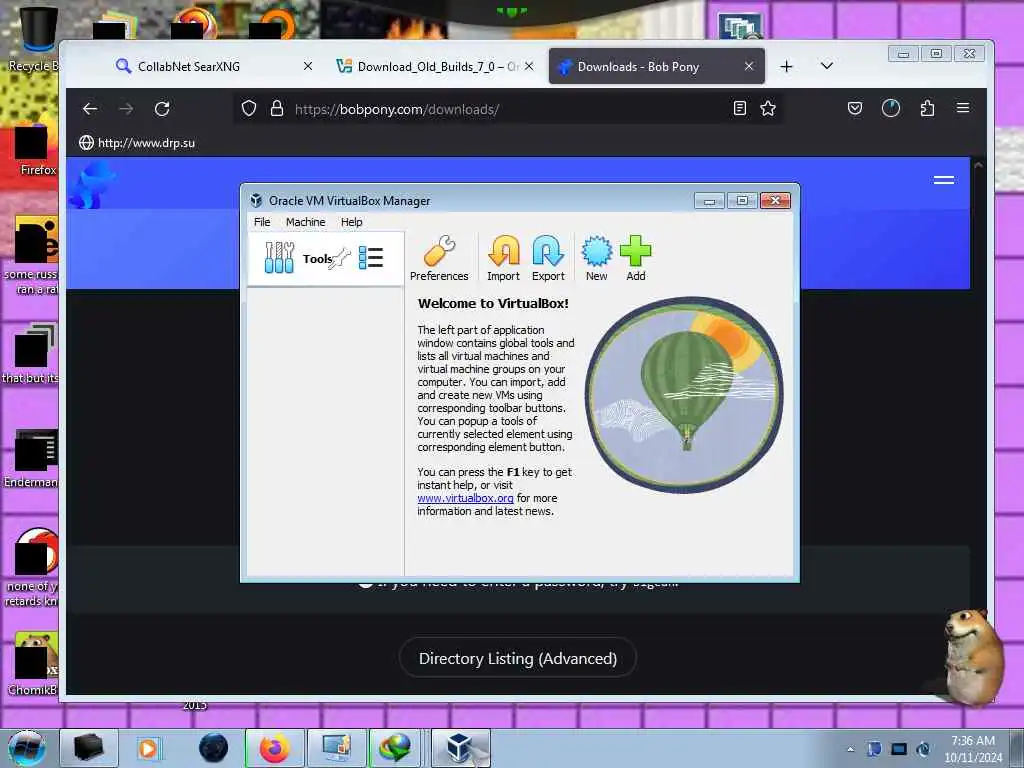The width and height of the screenshot is (1024, 768).
Task: Expand the list all tabs chevron
Action: pyautogui.click(x=826, y=66)
